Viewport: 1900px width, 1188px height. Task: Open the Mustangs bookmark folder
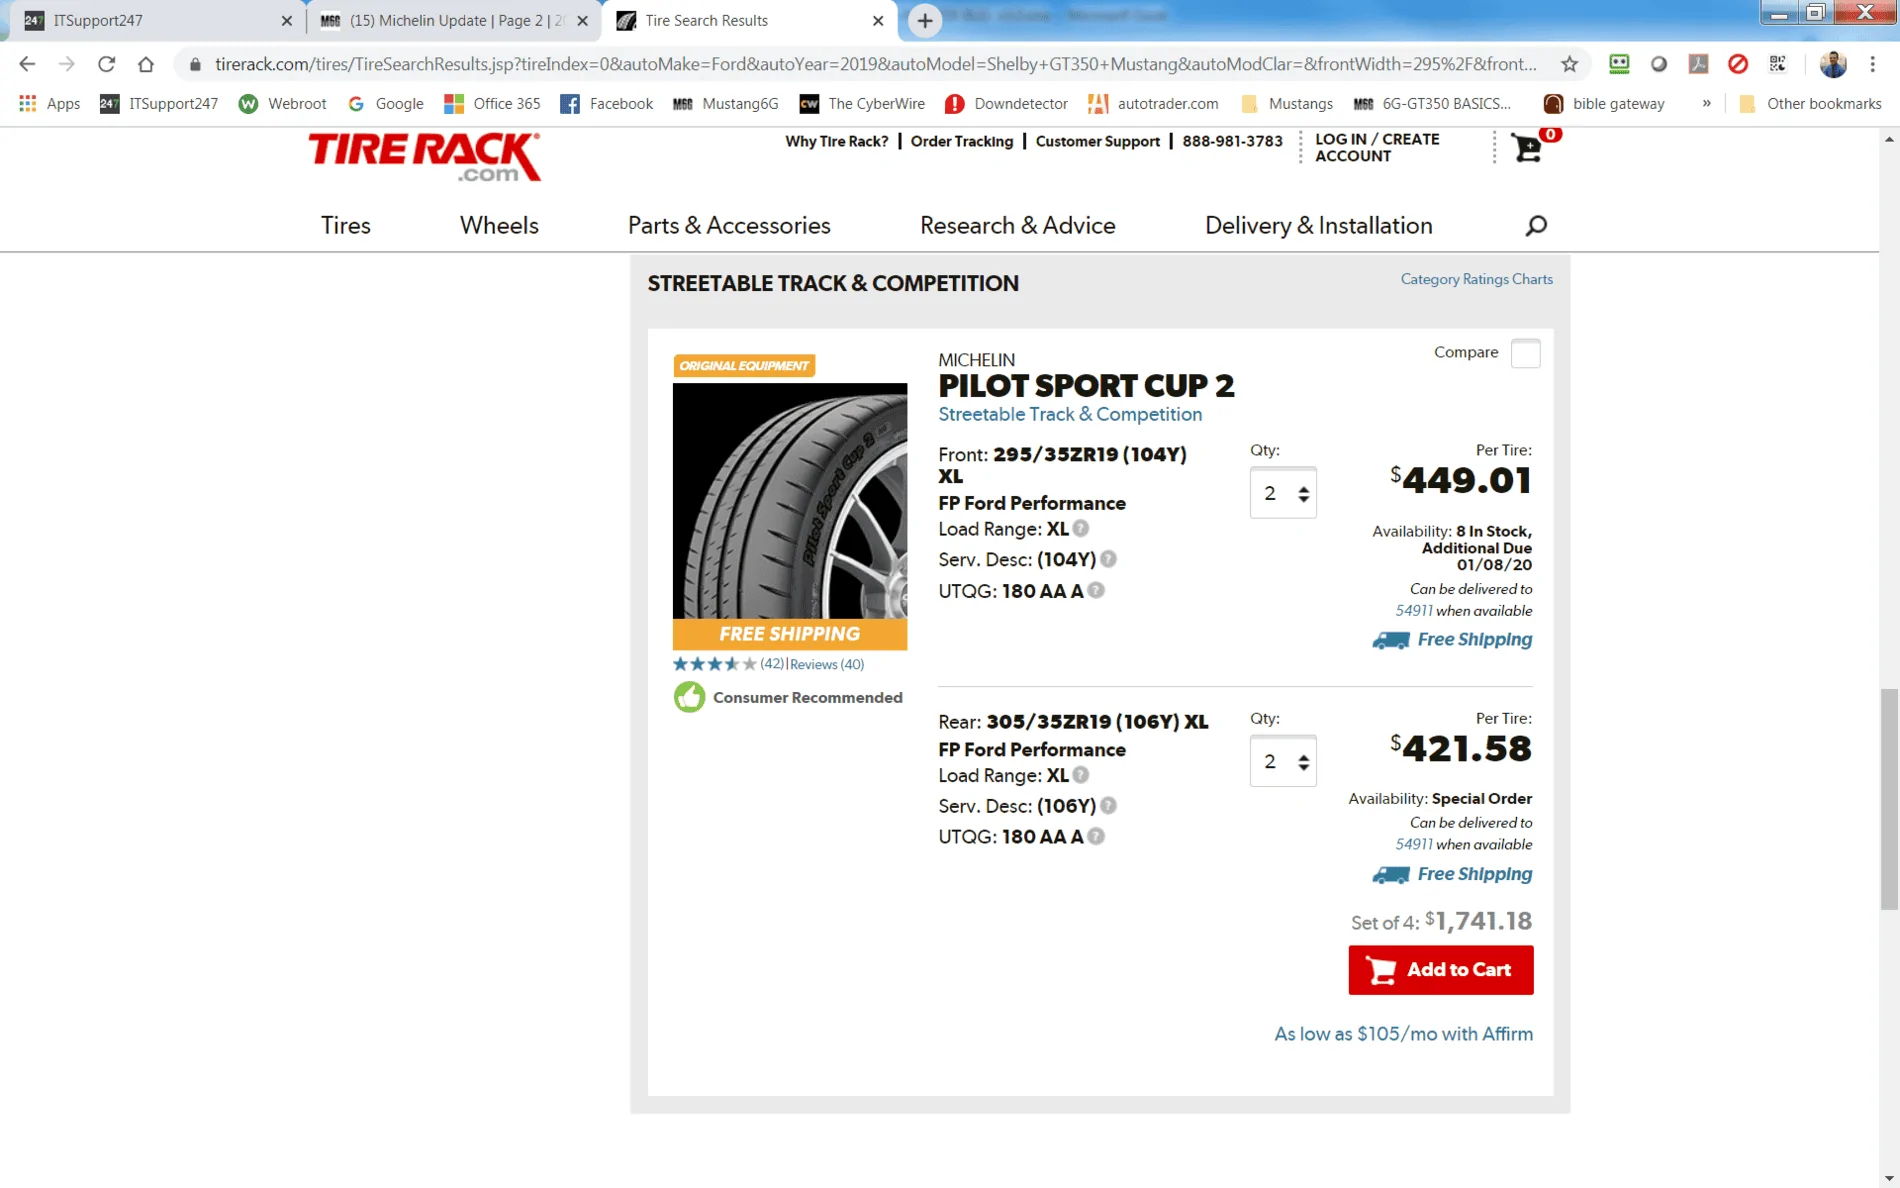click(x=1286, y=103)
